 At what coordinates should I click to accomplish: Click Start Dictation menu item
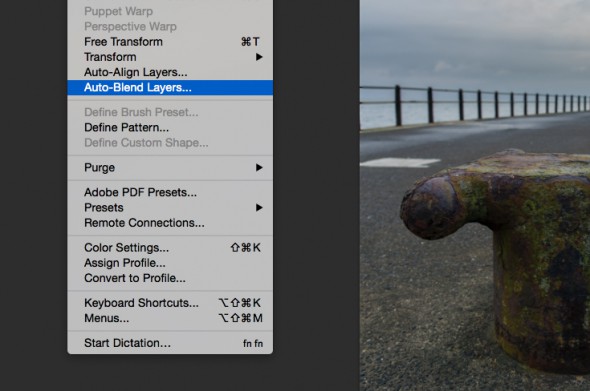(170, 343)
